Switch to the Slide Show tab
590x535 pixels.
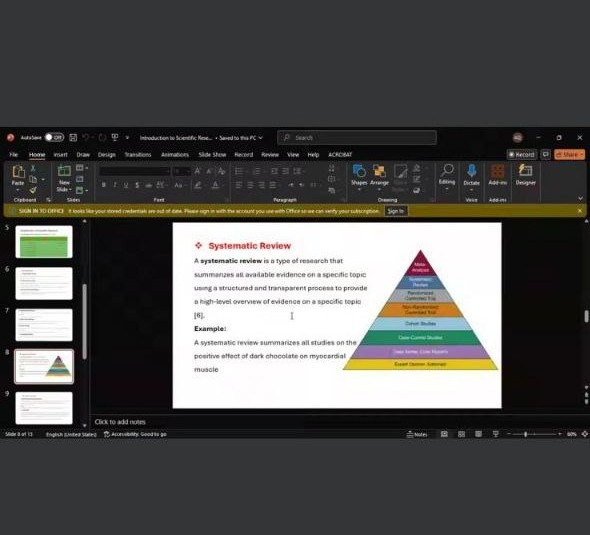(212, 155)
